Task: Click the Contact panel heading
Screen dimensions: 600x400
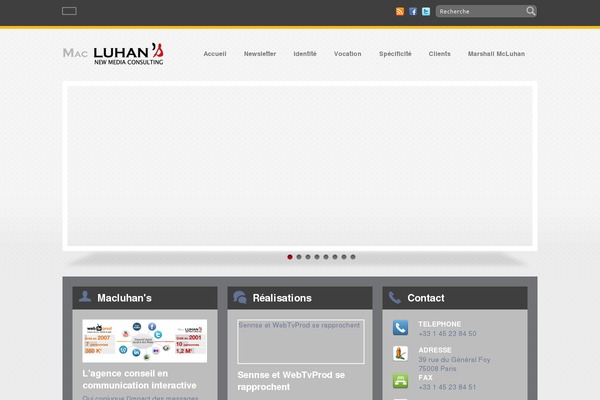Action: (x=426, y=298)
